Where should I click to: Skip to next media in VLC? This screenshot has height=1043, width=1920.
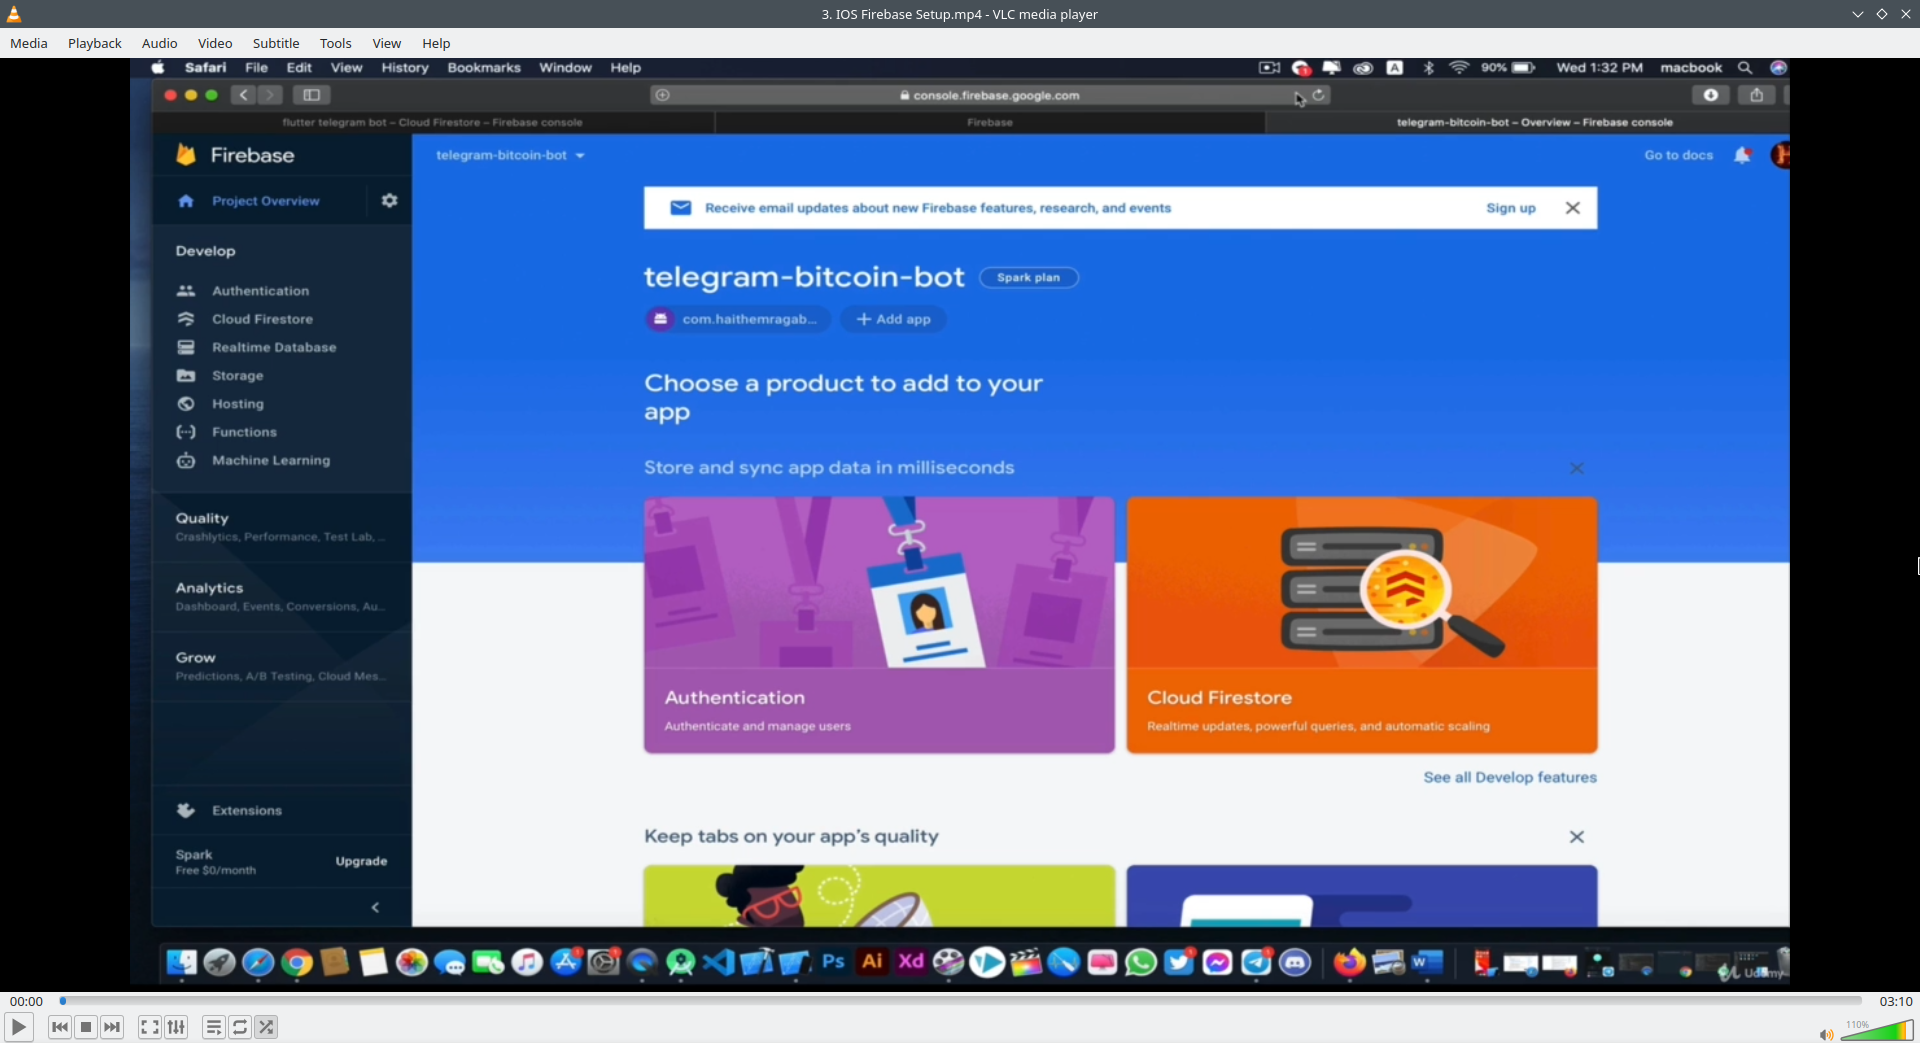tap(112, 1027)
